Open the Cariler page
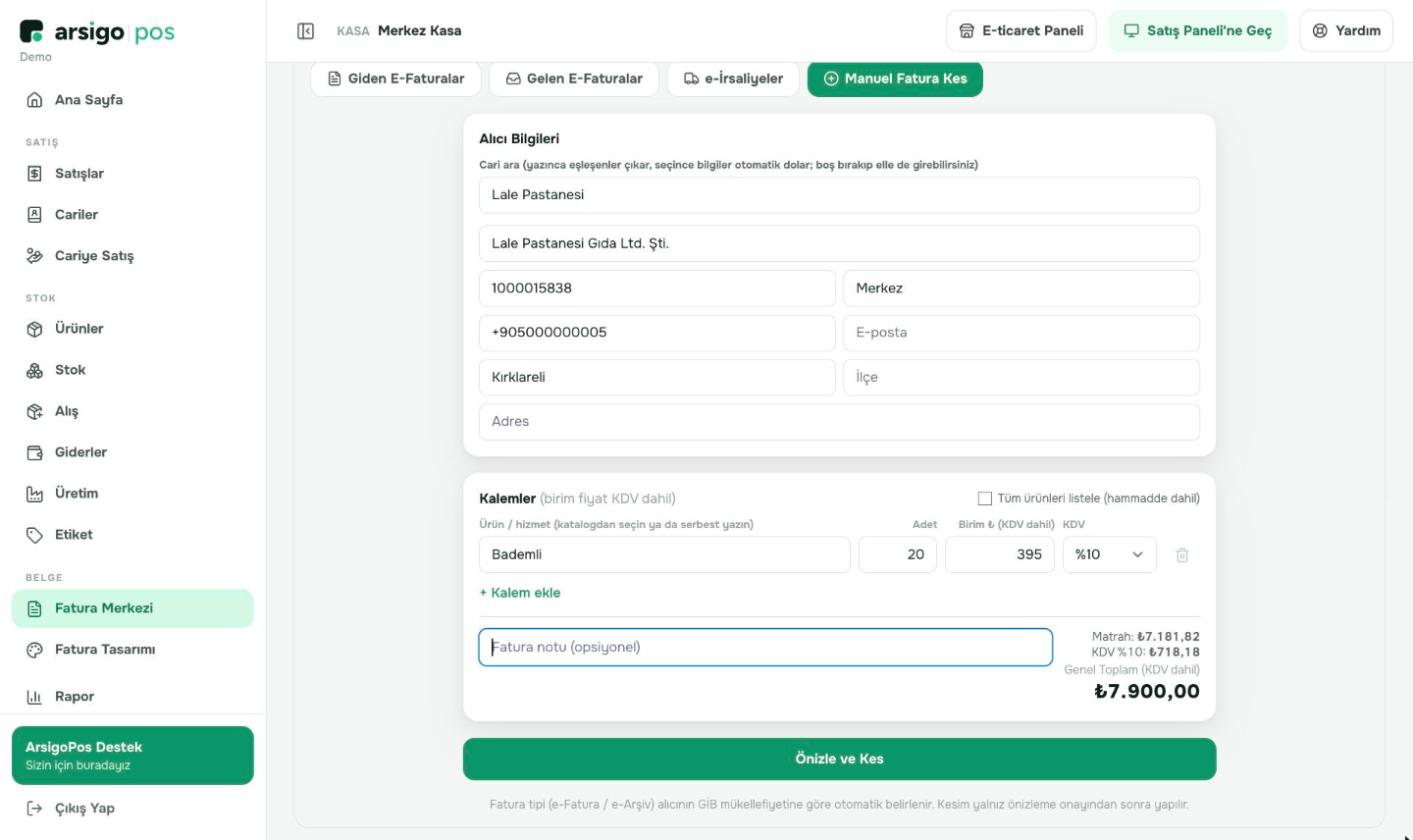 (x=133, y=215)
